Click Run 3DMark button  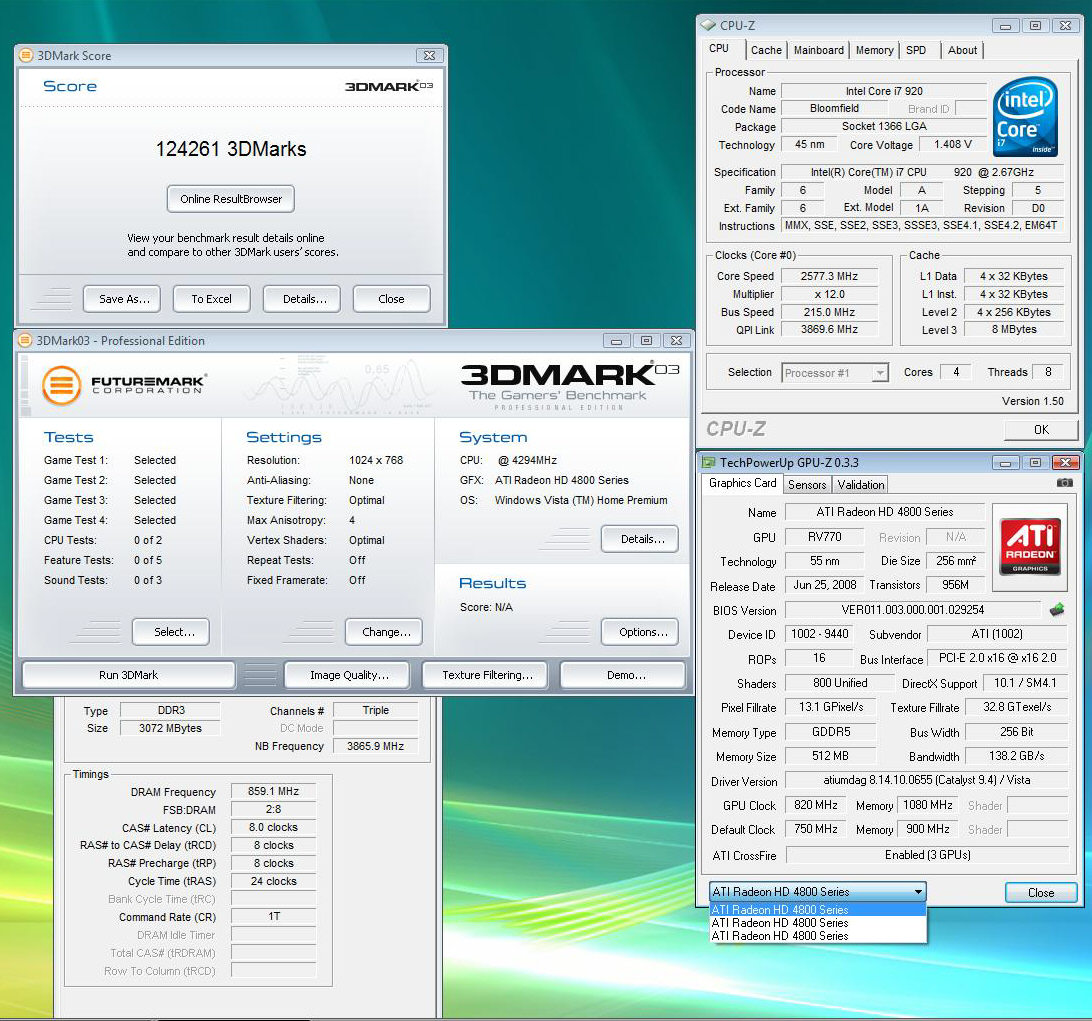click(x=129, y=675)
